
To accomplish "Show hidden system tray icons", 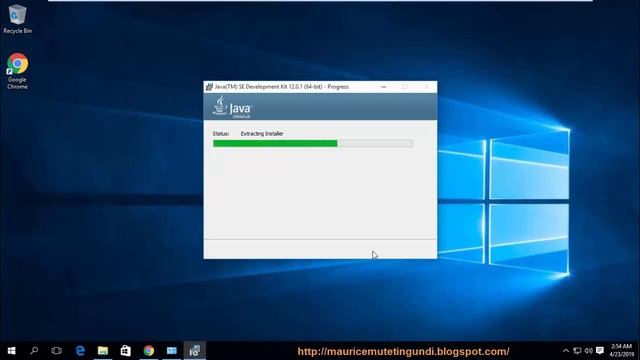I will (x=566, y=351).
